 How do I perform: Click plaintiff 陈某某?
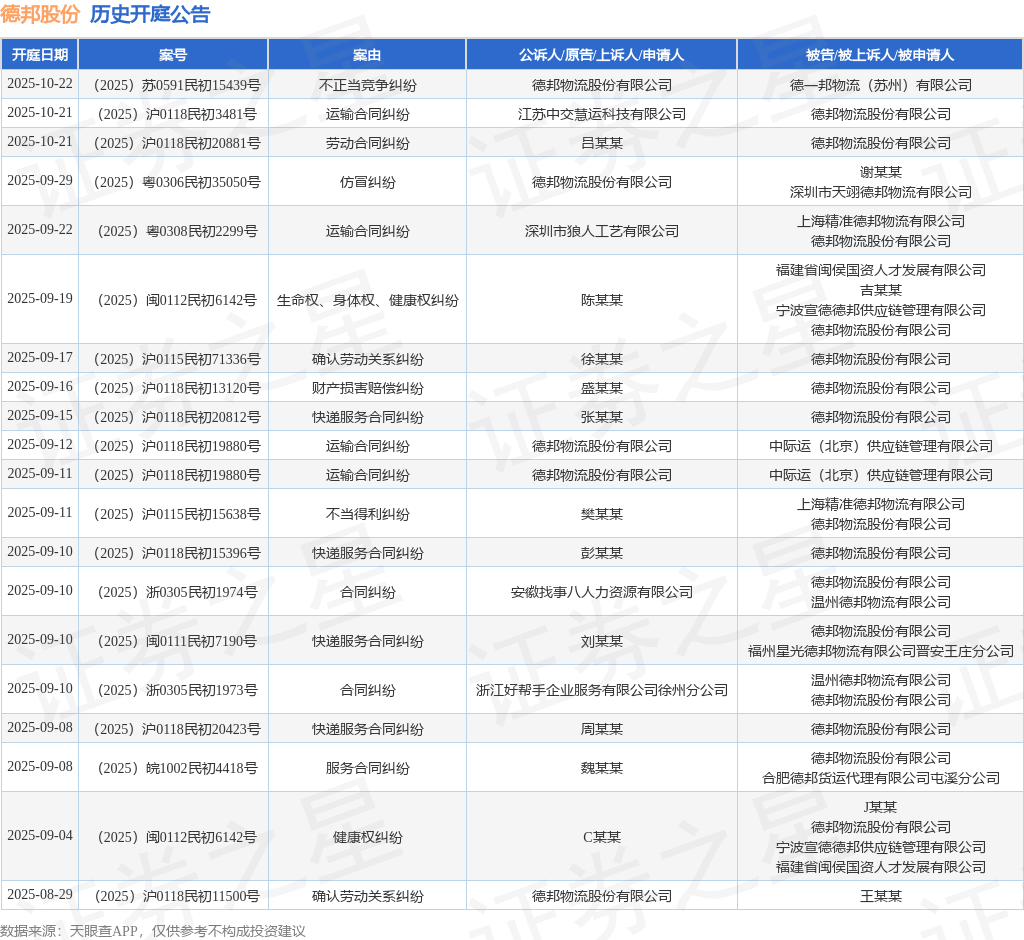point(601,300)
